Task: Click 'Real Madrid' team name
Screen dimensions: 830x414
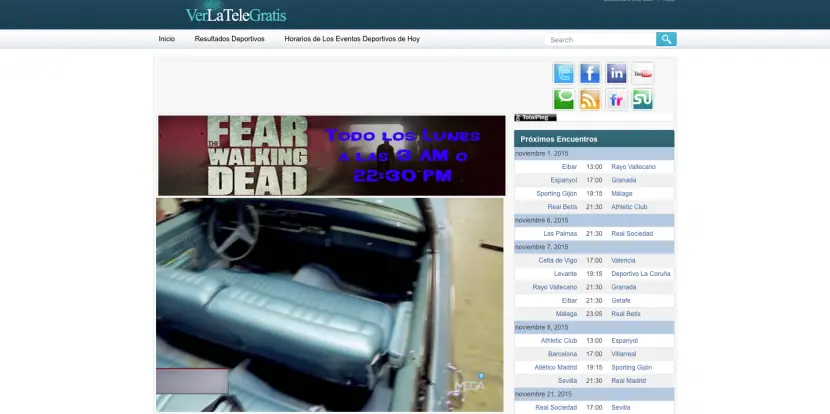Action: click(628, 381)
